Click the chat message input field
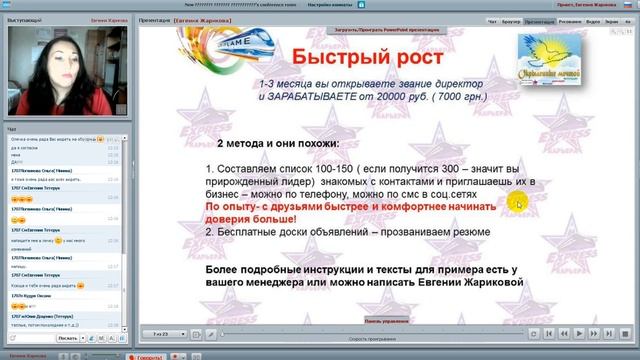 [35, 338]
